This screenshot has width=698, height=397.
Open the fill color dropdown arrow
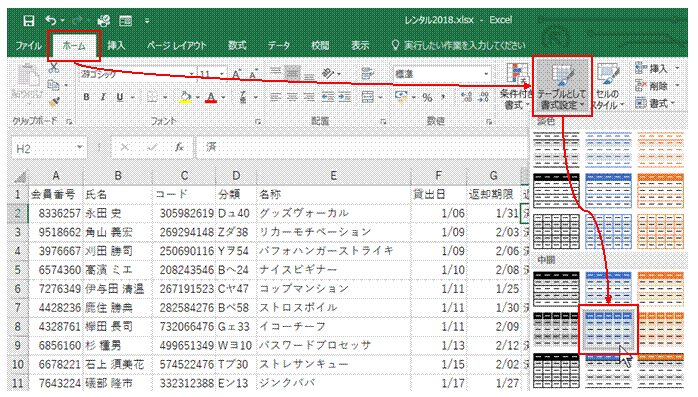click(198, 97)
